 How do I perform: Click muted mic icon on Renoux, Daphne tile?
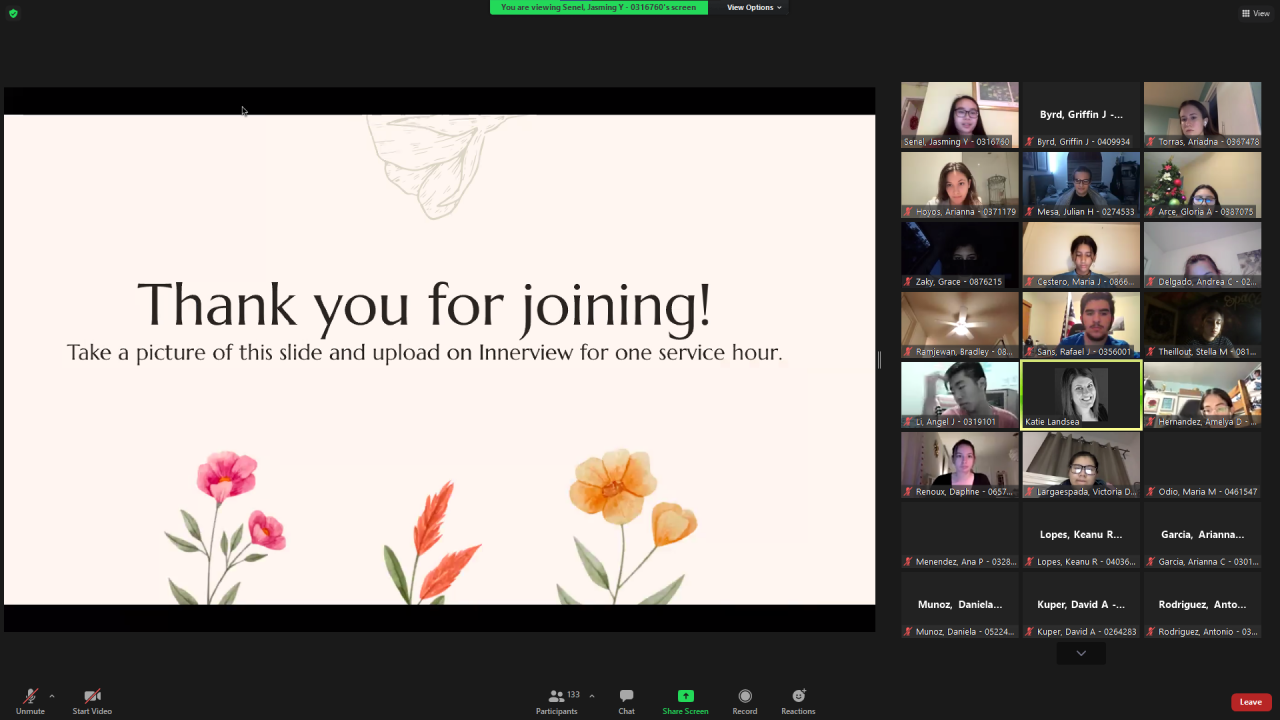pyautogui.click(x=909, y=492)
